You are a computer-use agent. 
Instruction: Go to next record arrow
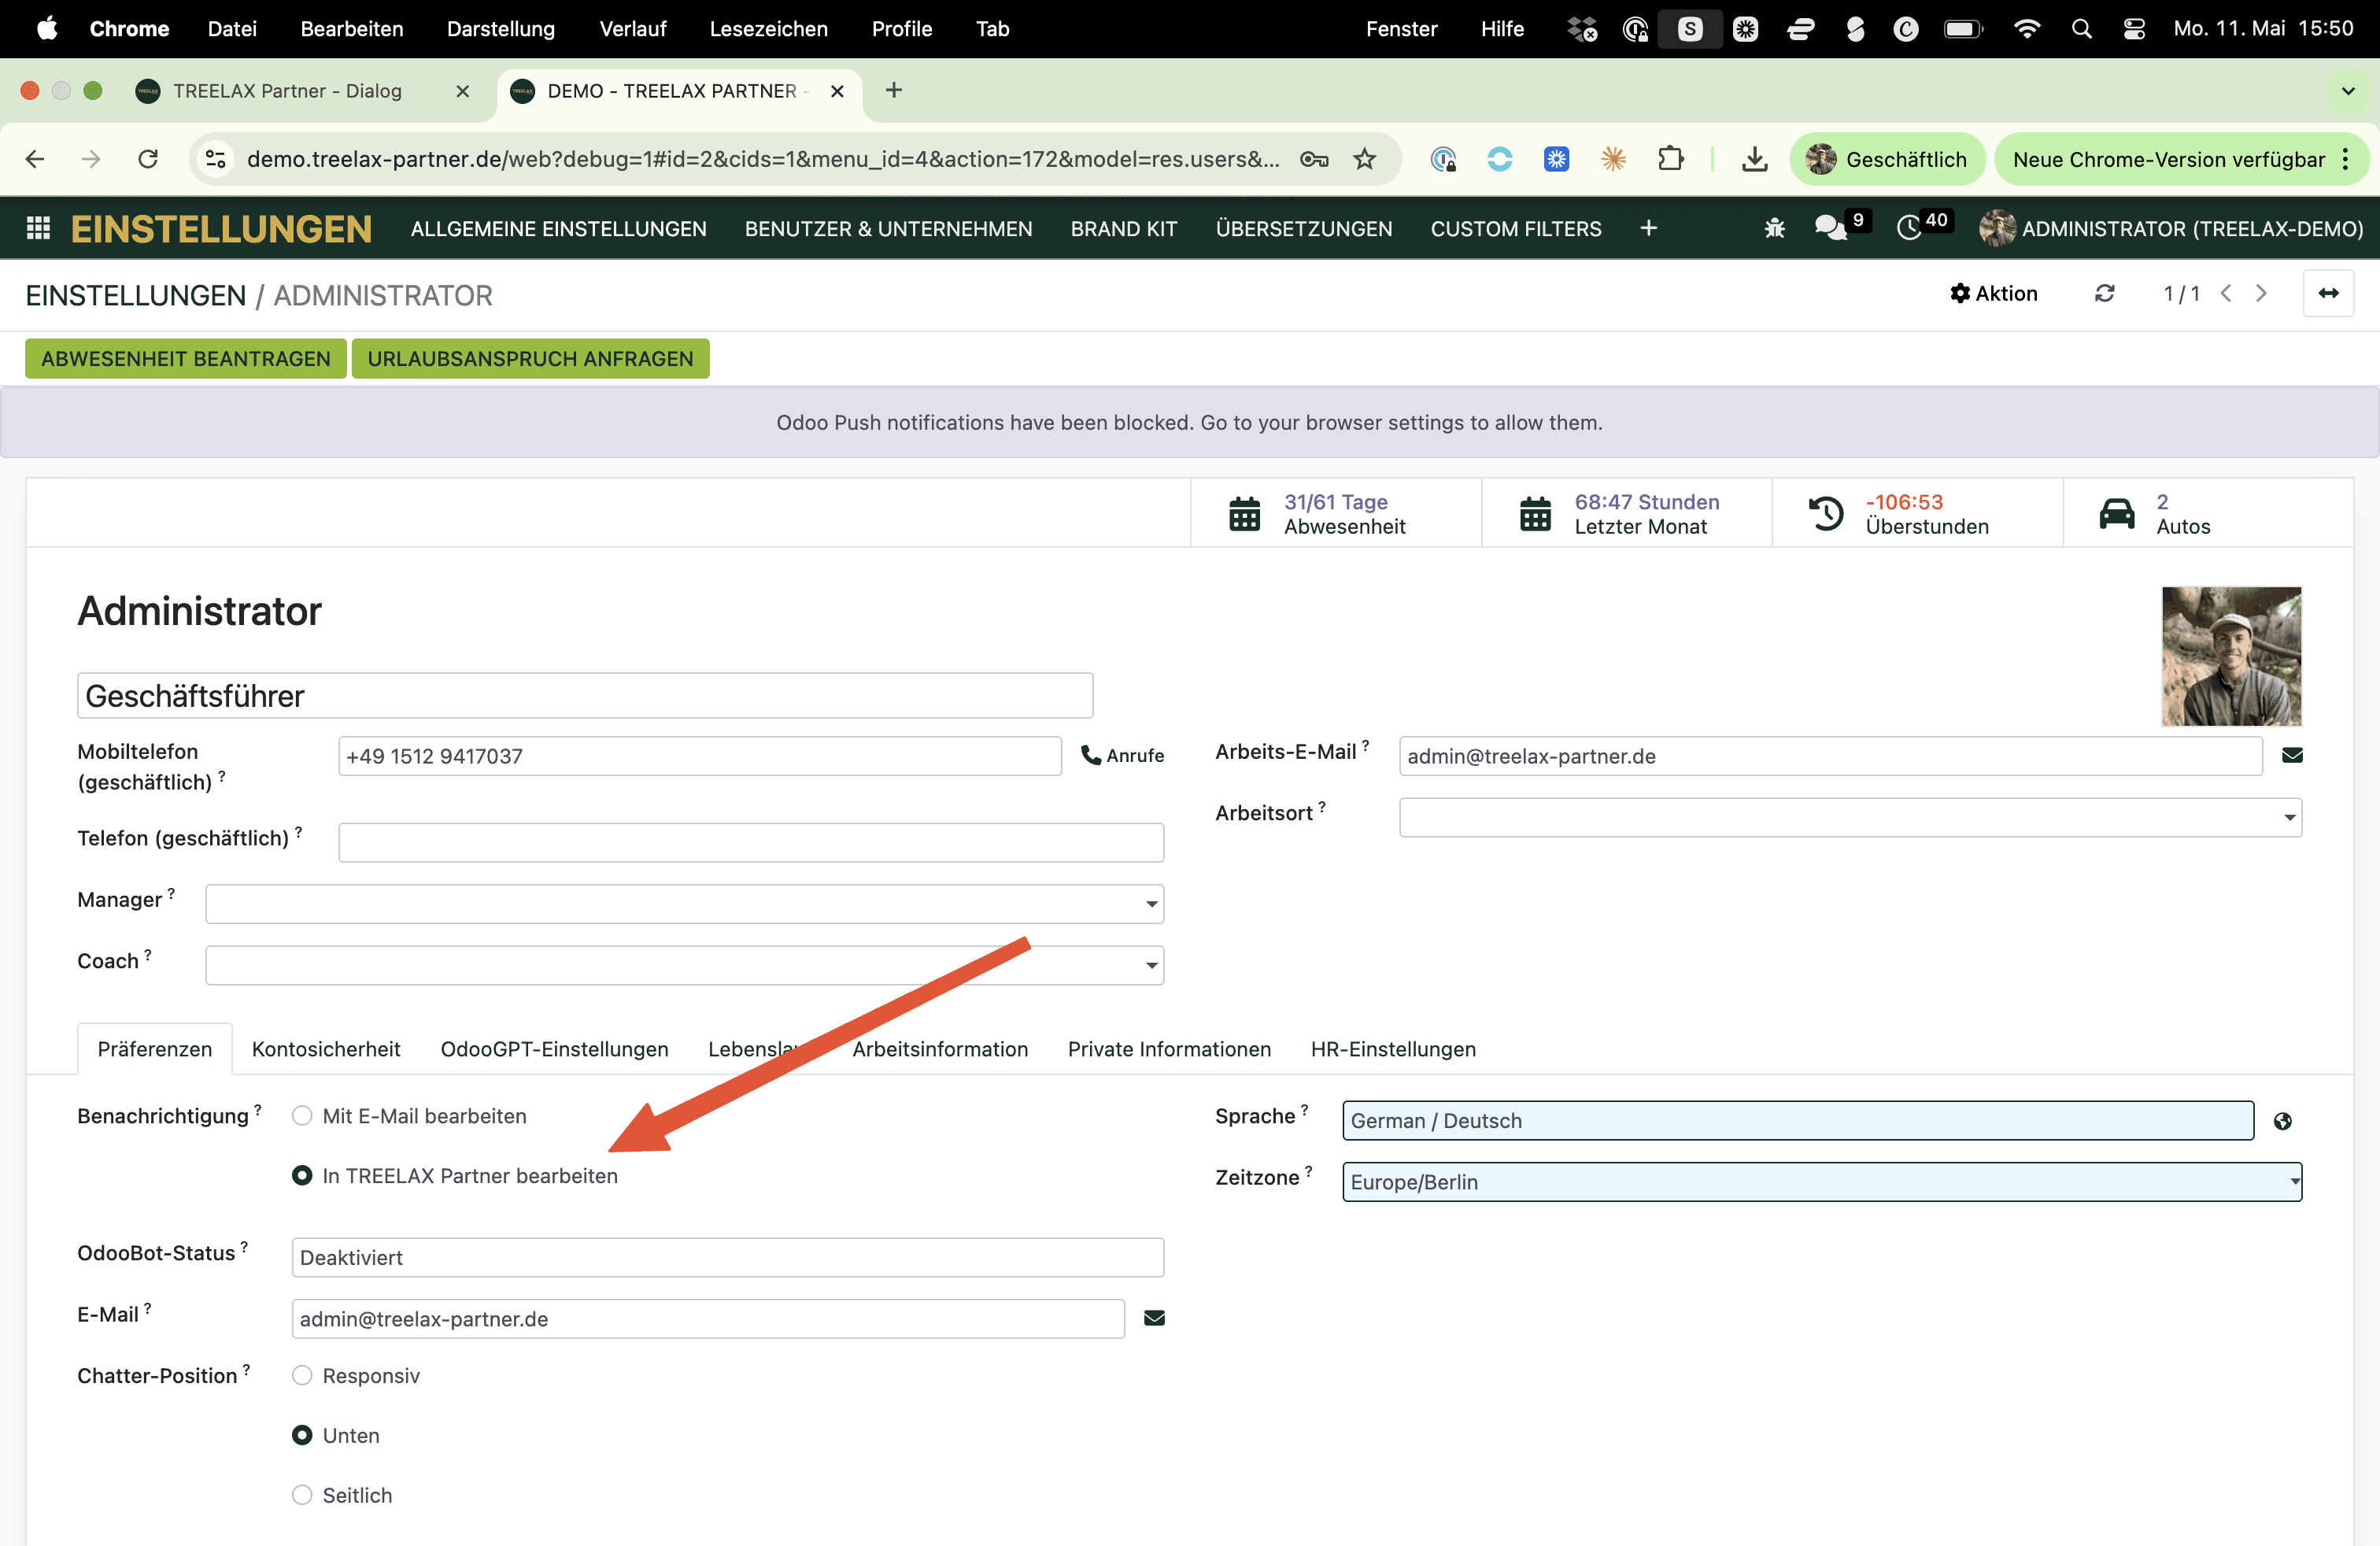click(2261, 293)
